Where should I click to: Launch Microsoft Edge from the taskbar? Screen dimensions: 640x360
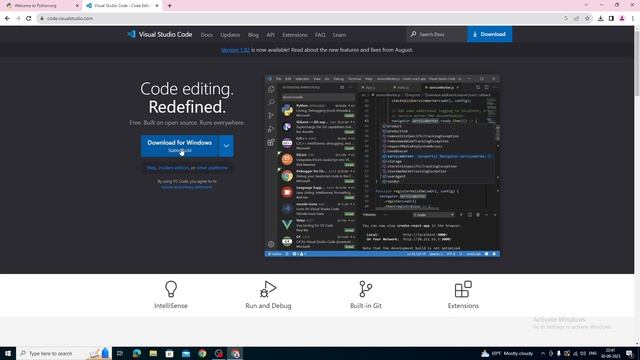(137, 353)
